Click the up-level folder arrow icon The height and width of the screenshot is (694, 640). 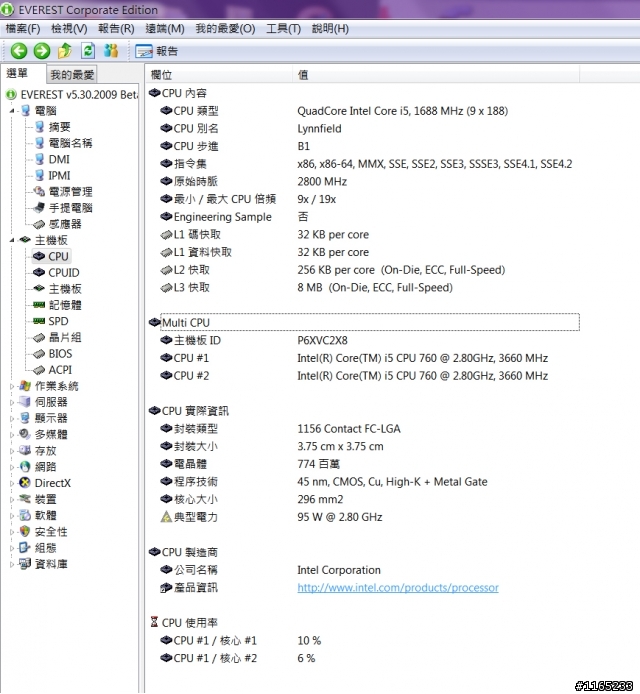pos(65,51)
